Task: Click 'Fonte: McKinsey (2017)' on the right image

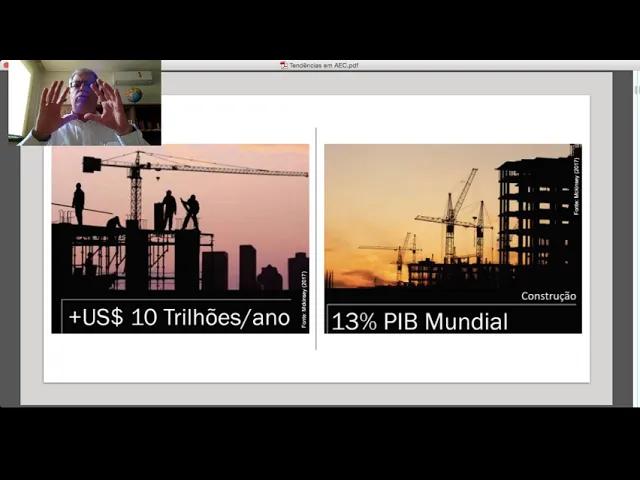Action: pyautogui.click(x=577, y=186)
